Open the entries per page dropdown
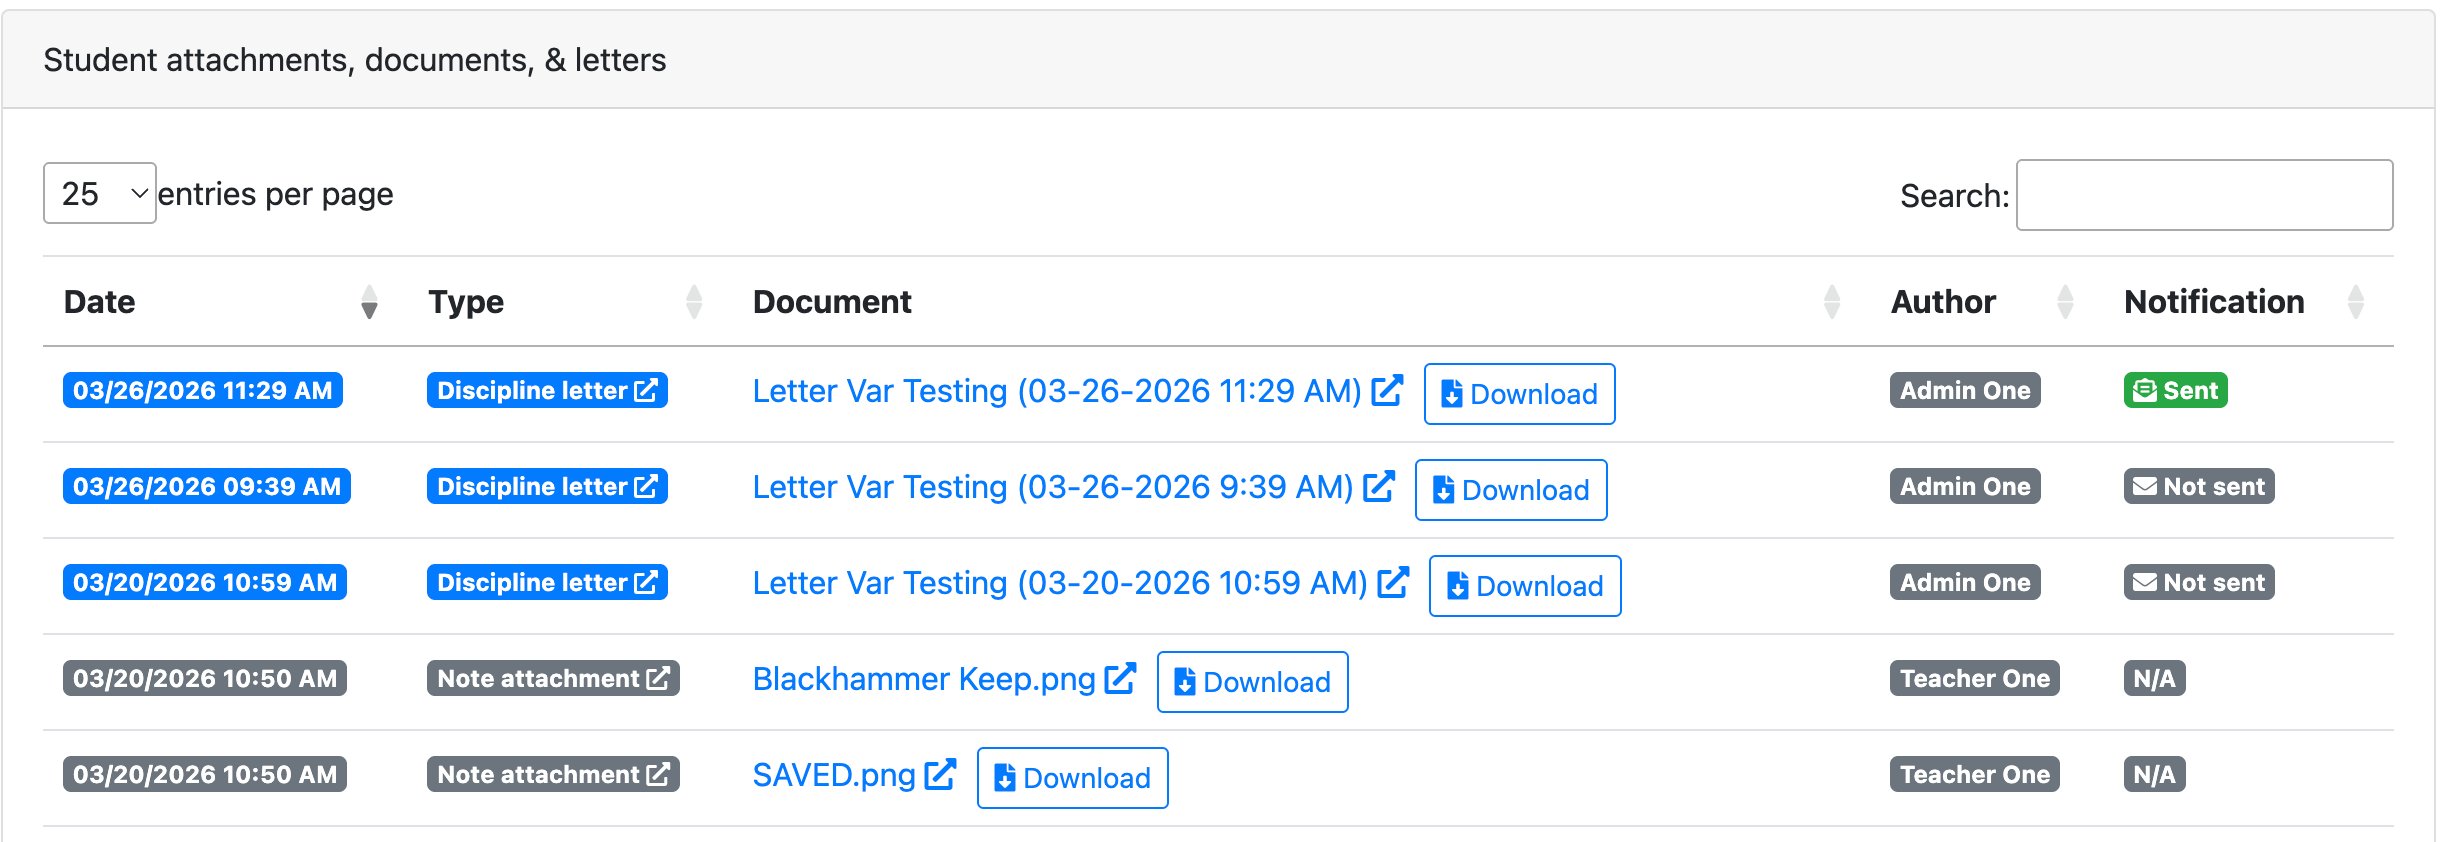Image resolution: width=2450 pixels, height=842 pixels. pyautogui.click(x=99, y=193)
